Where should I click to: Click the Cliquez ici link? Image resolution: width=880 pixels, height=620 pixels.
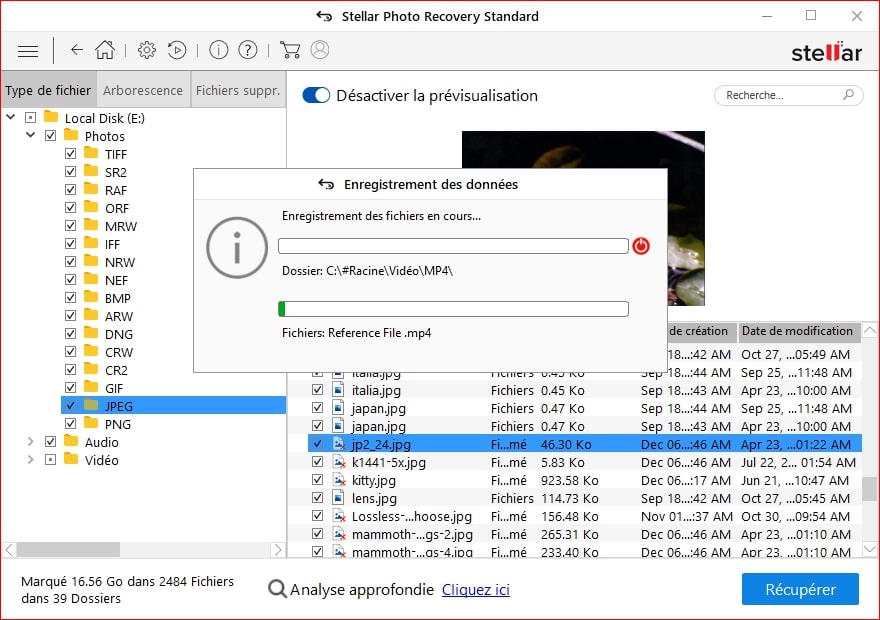pos(475,590)
